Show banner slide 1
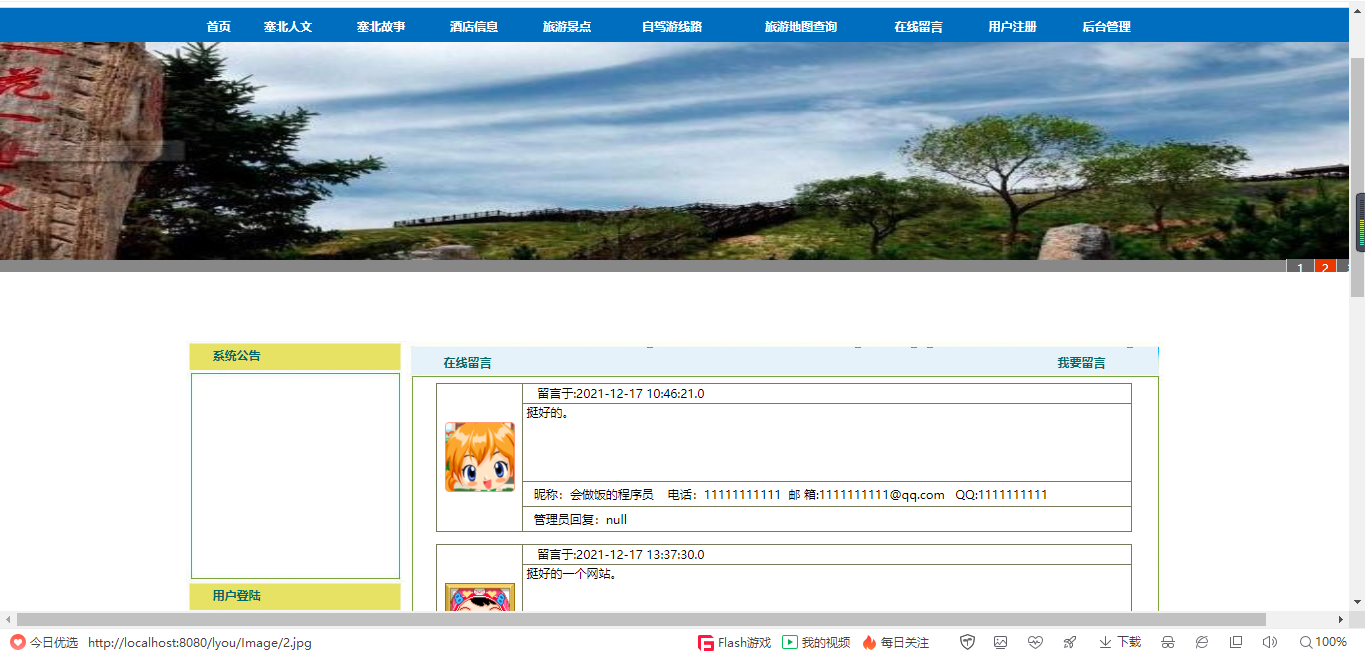Screen dimensions: 1365x654 [x=1299, y=268]
